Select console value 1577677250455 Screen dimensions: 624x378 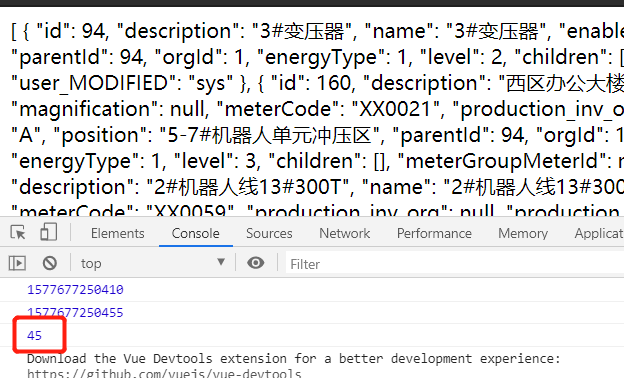click(x=75, y=312)
